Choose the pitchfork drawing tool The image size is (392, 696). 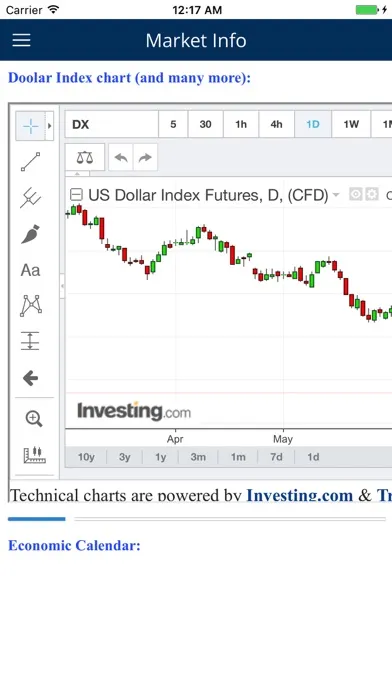tap(31, 198)
